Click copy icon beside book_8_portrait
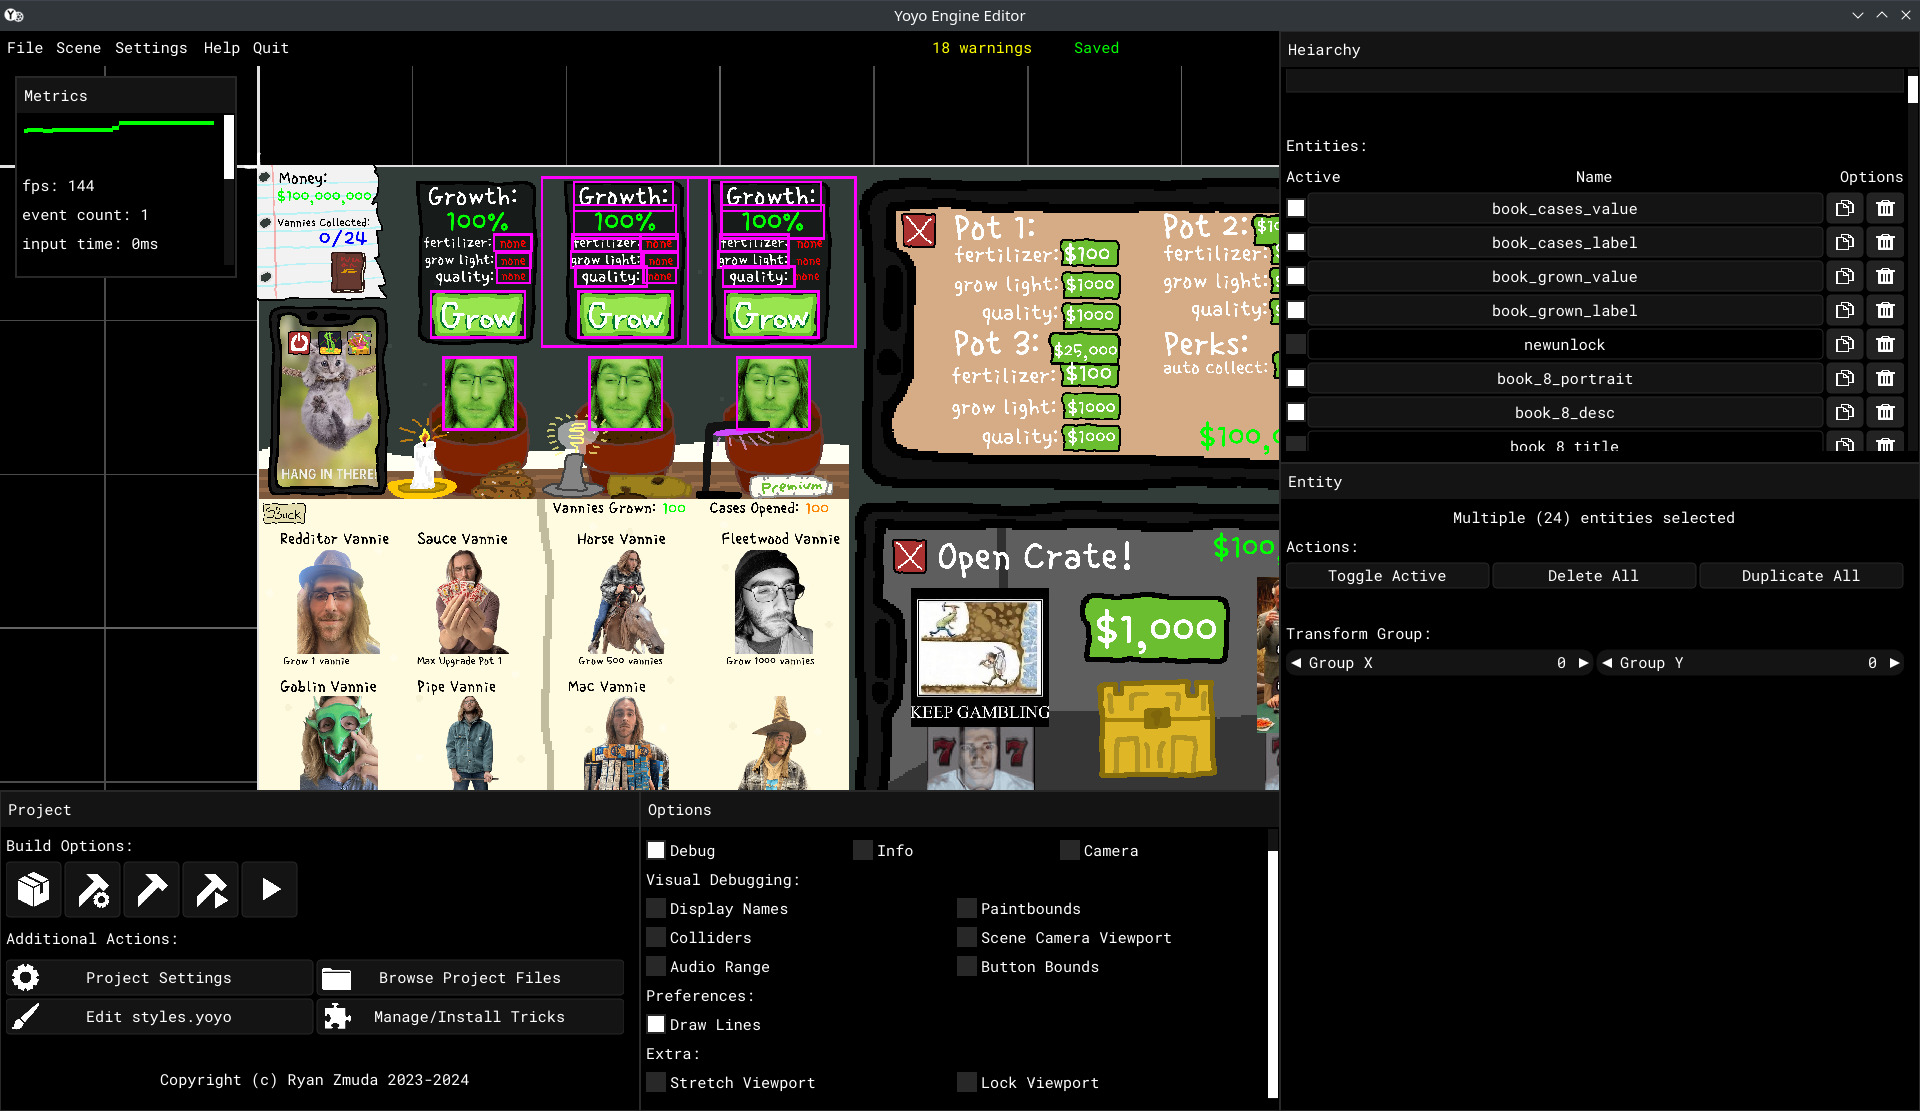 point(1844,379)
